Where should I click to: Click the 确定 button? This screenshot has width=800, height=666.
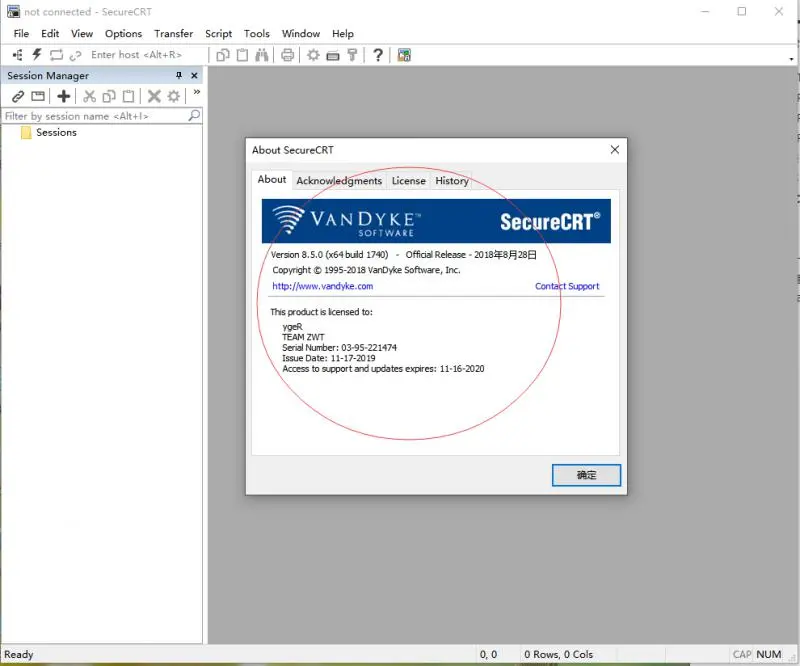click(586, 475)
